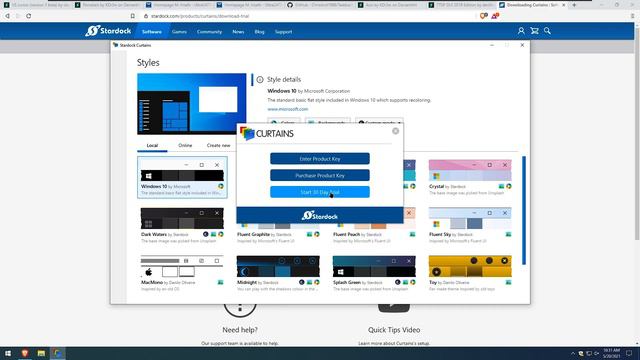Select the Crystal style thumbnail
The height and width of the screenshot is (360, 640).
click(x=470, y=170)
